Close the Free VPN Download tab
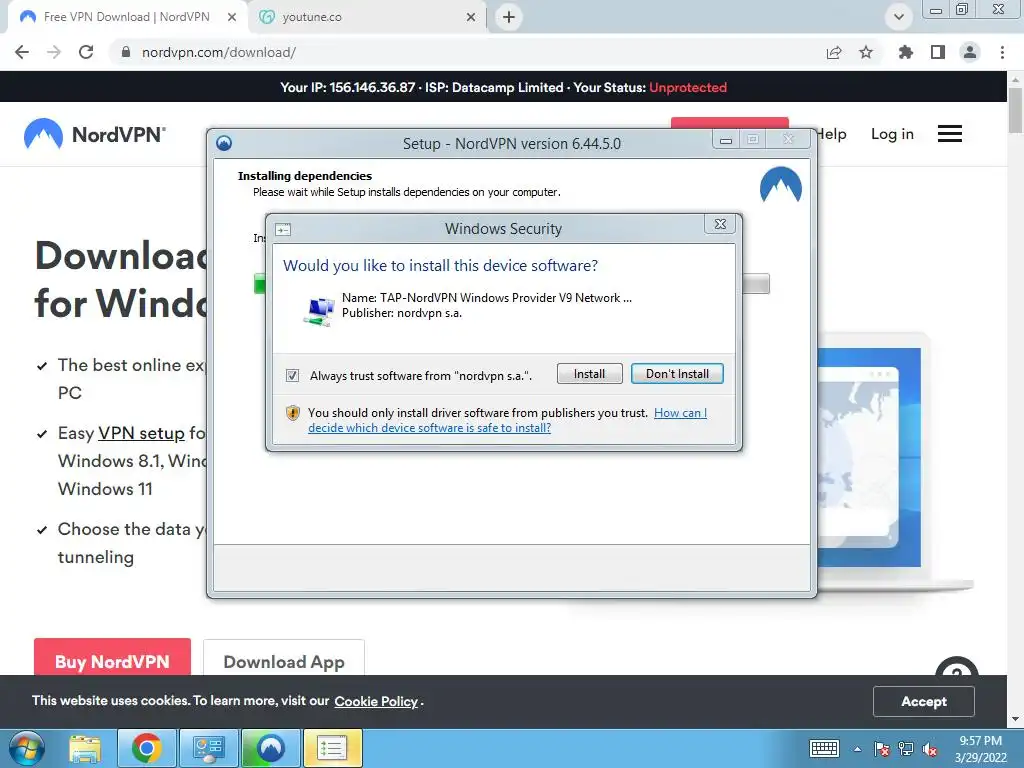The image size is (1024, 768). pos(232,17)
